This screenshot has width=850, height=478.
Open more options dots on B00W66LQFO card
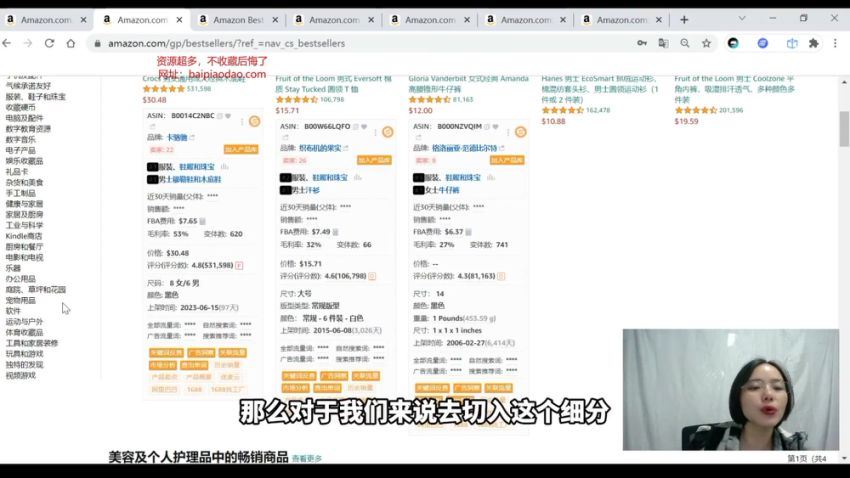(x=375, y=132)
